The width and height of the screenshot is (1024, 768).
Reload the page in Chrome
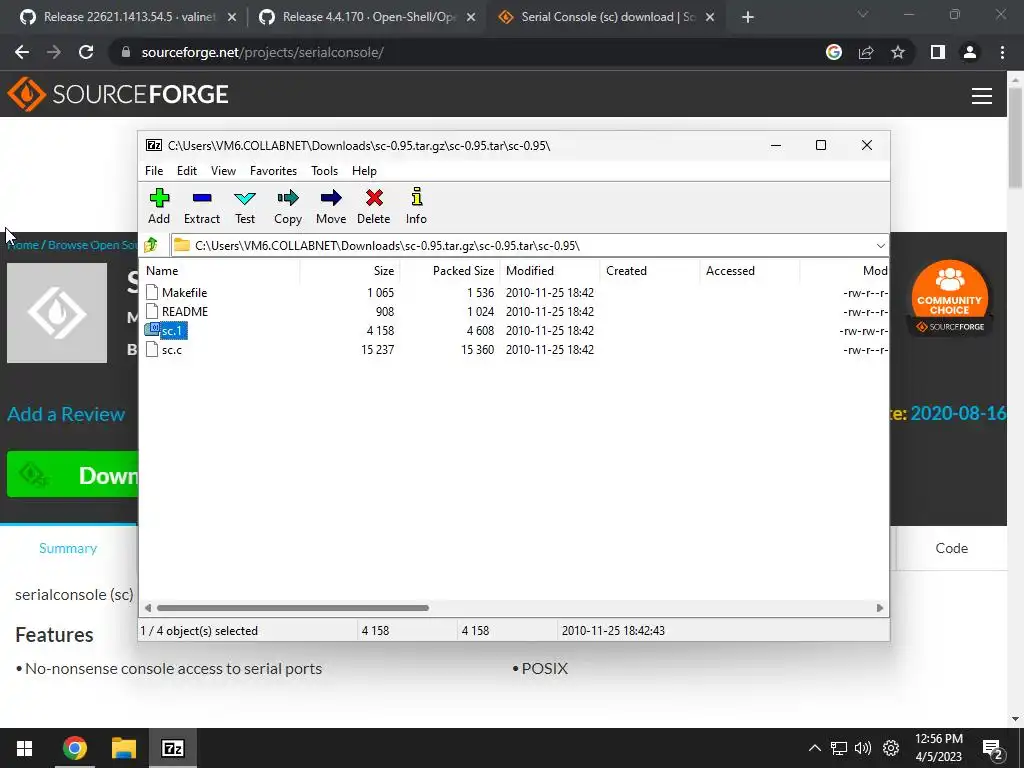pos(86,52)
